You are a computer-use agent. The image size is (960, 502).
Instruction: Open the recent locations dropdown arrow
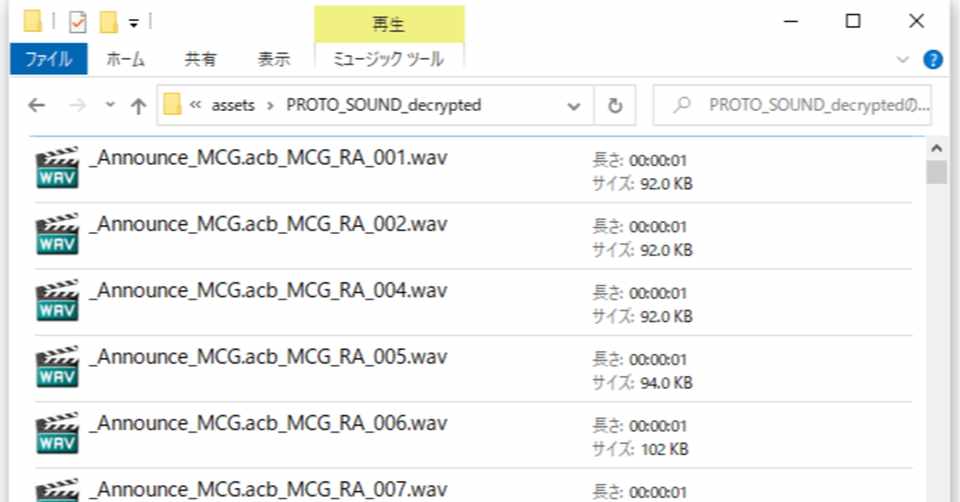coord(110,105)
